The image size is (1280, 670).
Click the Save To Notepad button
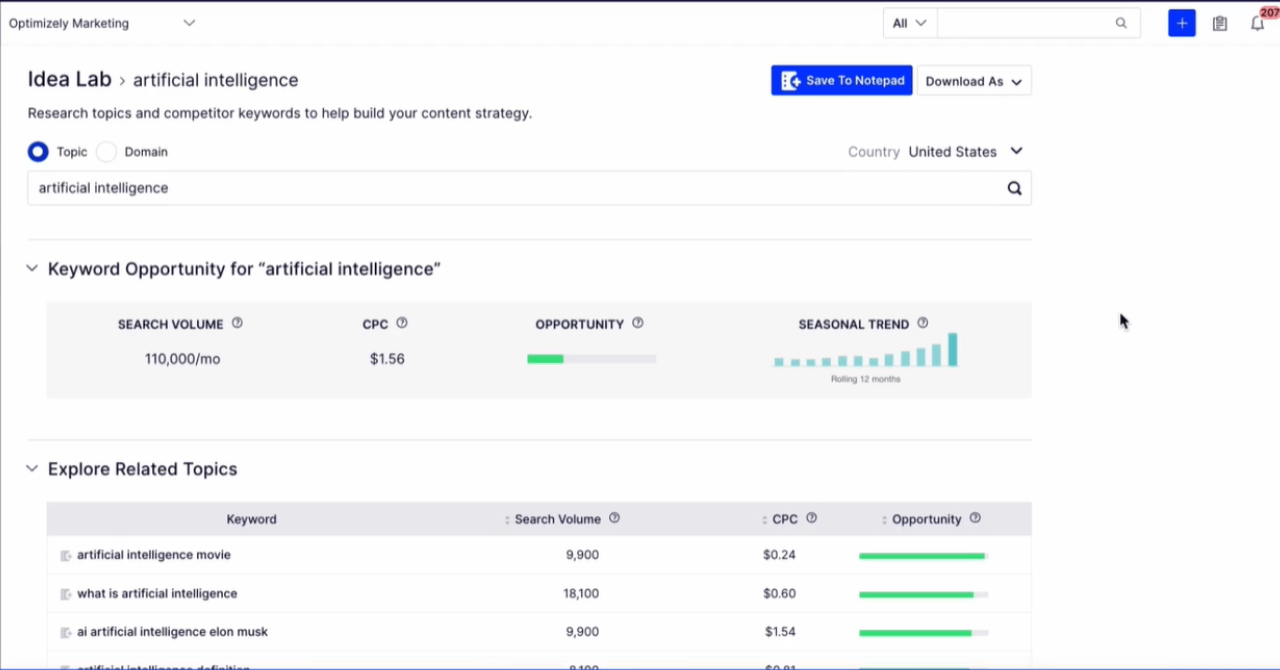(x=842, y=81)
